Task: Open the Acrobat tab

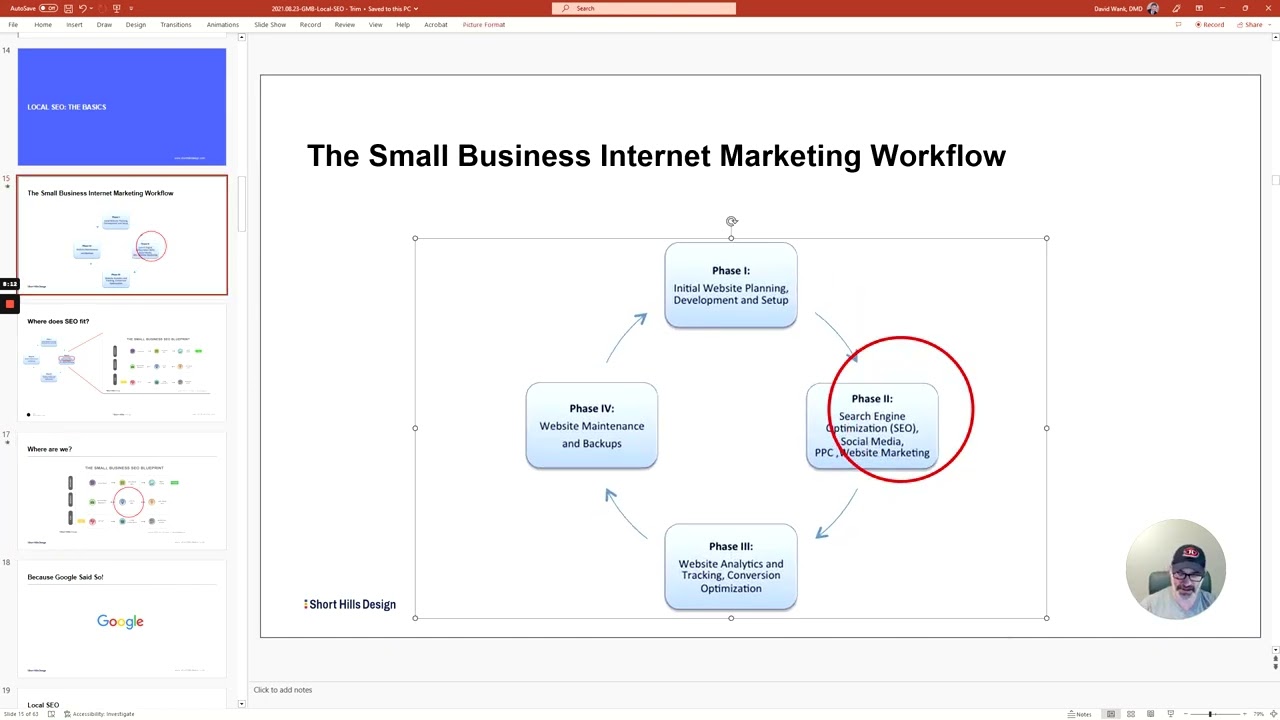Action: 436,24
